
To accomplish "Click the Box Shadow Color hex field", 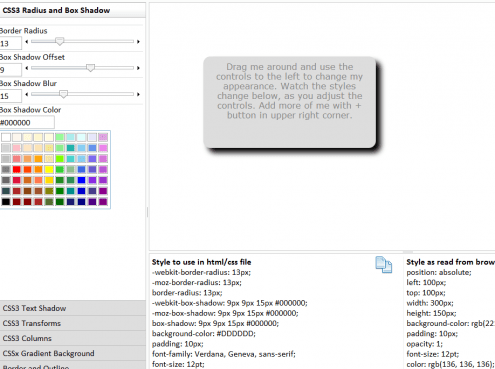I will click(x=27, y=122).
